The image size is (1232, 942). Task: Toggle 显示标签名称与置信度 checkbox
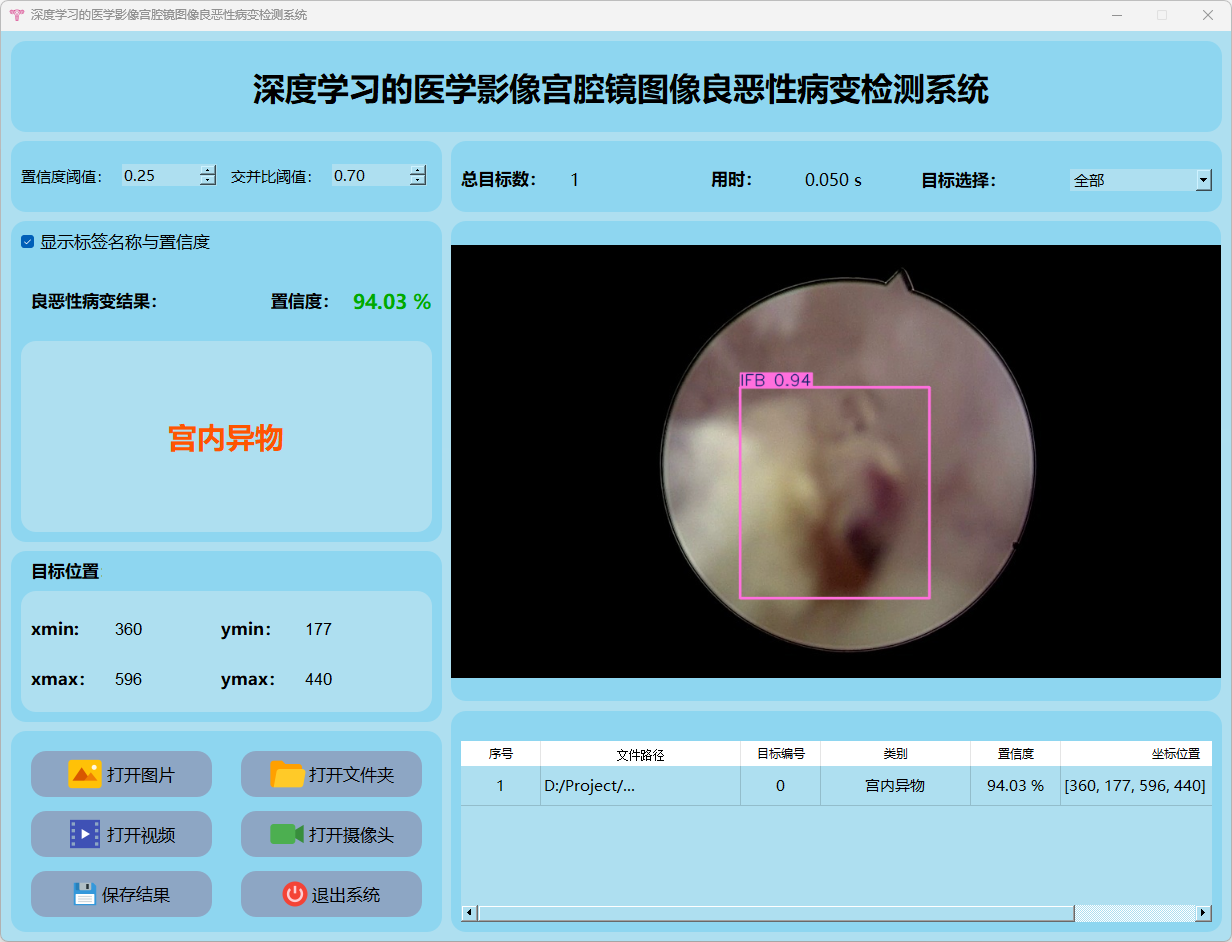[x=28, y=242]
